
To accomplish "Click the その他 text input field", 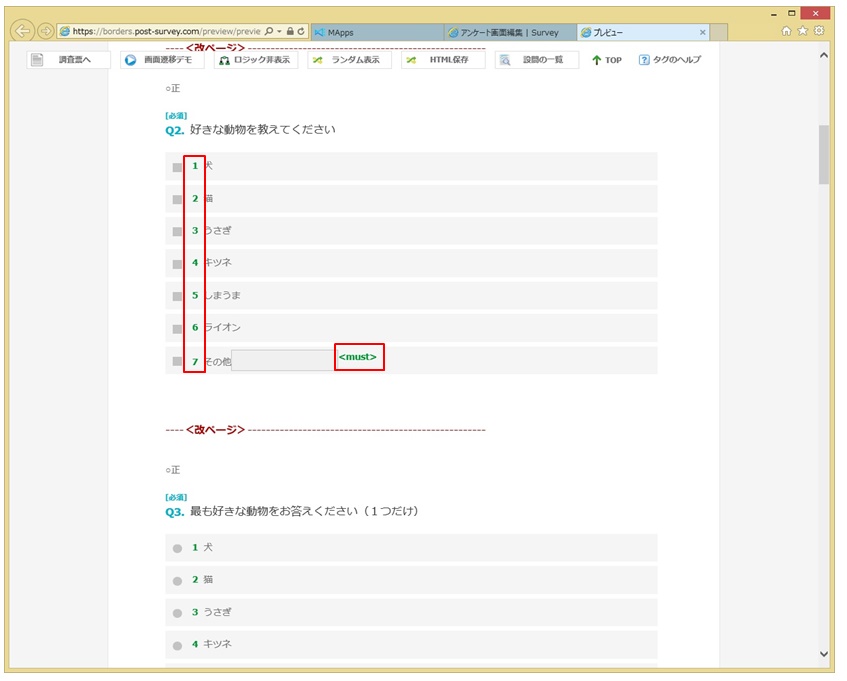I will pyautogui.click(x=283, y=360).
